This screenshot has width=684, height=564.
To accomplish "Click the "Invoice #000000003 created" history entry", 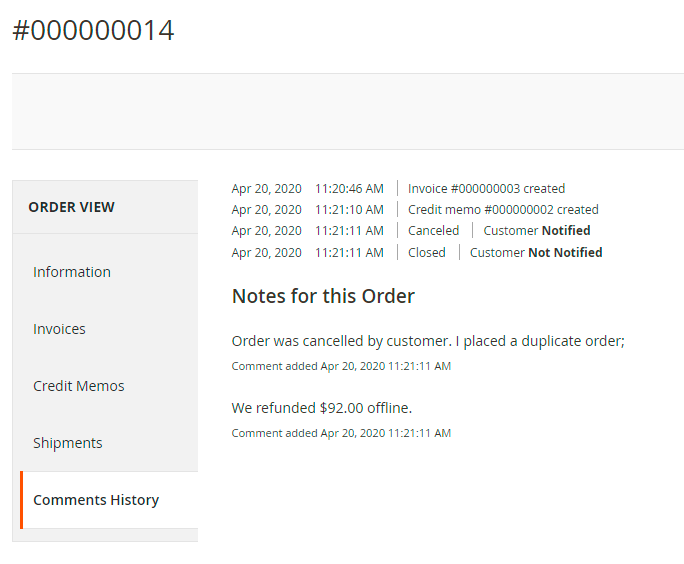I will click(486, 188).
